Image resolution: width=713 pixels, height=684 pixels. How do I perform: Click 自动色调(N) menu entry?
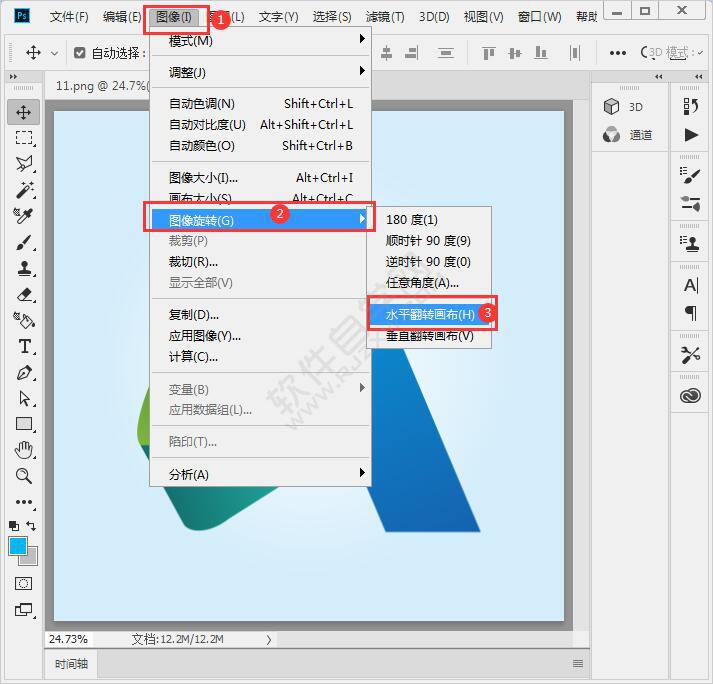261,104
